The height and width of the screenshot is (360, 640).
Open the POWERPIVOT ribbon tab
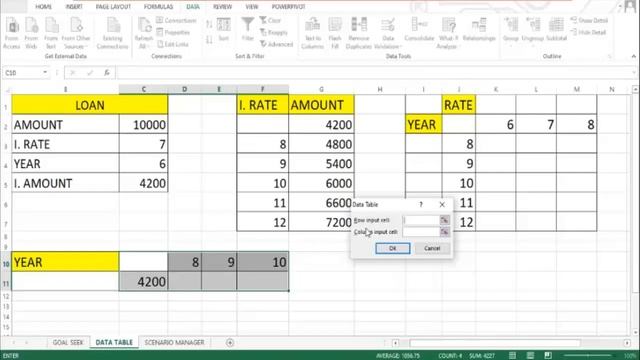tap(289, 7)
